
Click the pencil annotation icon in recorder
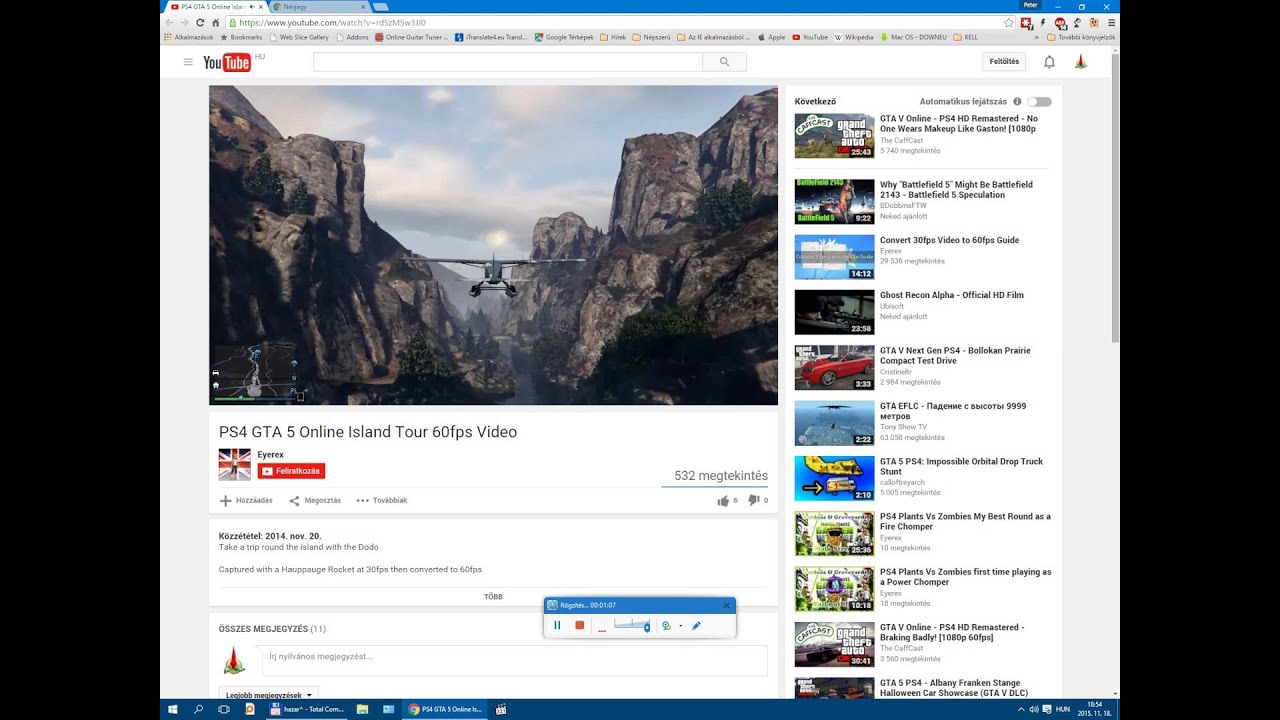click(x=696, y=625)
